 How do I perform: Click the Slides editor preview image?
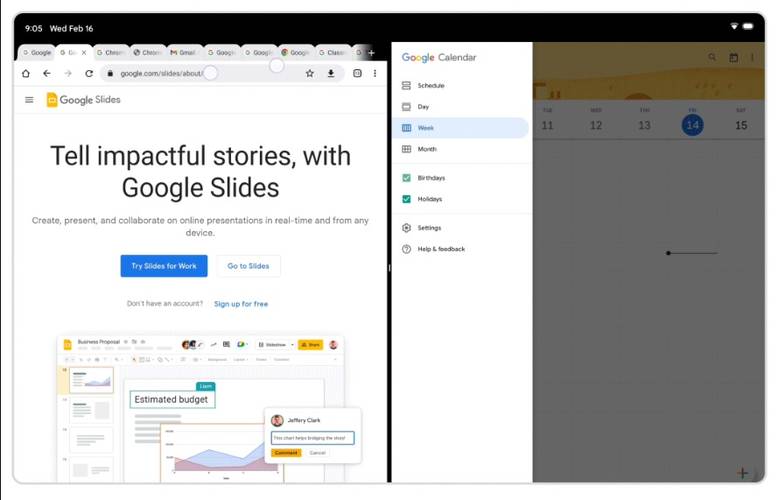(209, 409)
